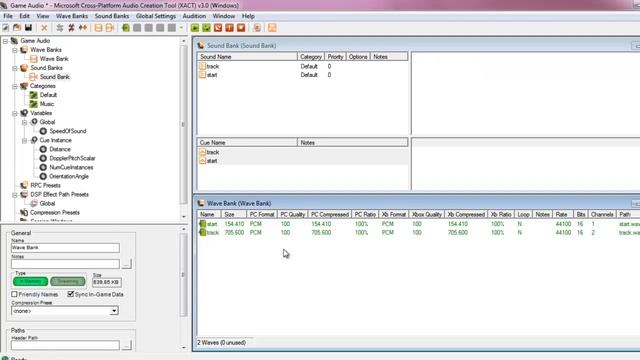Collapse DSP Effect Path Presets node
Image resolution: width=640 pixels, height=360 pixels.
pos(15,195)
